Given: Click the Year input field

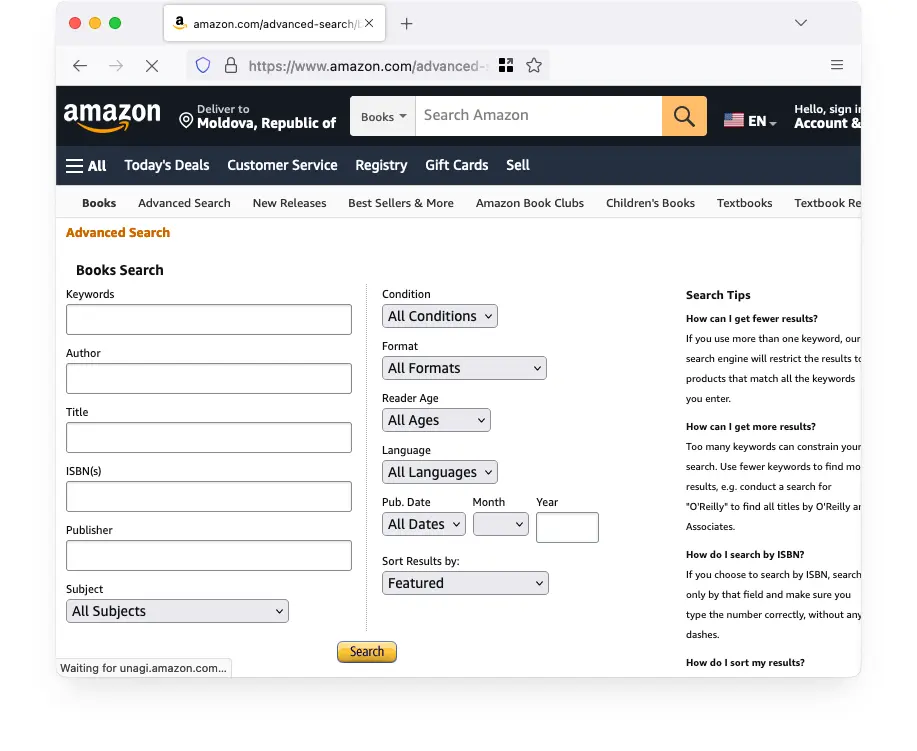Looking at the screenshot, I should [x=567, y=528].
